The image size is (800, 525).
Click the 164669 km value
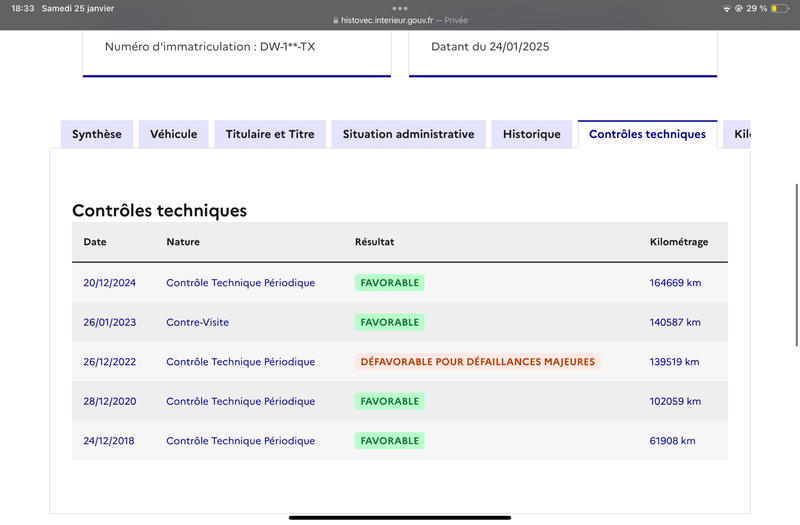coord(675,283)
